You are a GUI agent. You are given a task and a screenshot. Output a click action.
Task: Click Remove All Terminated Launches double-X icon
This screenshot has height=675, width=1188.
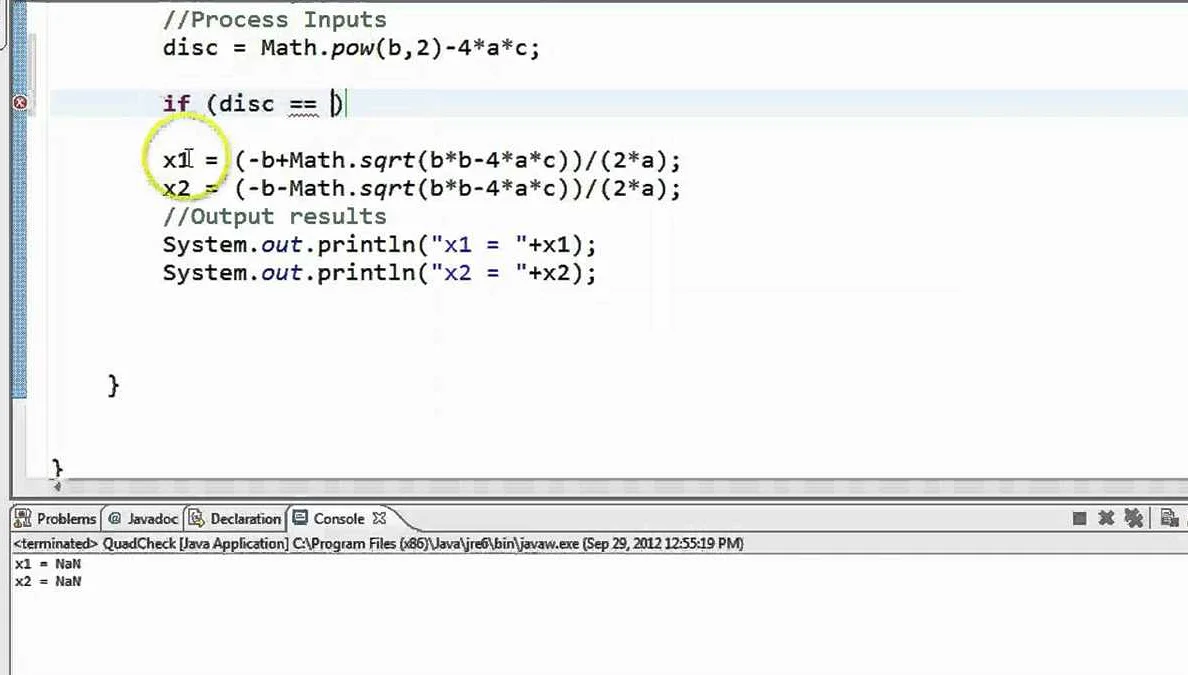point(1133,518)
